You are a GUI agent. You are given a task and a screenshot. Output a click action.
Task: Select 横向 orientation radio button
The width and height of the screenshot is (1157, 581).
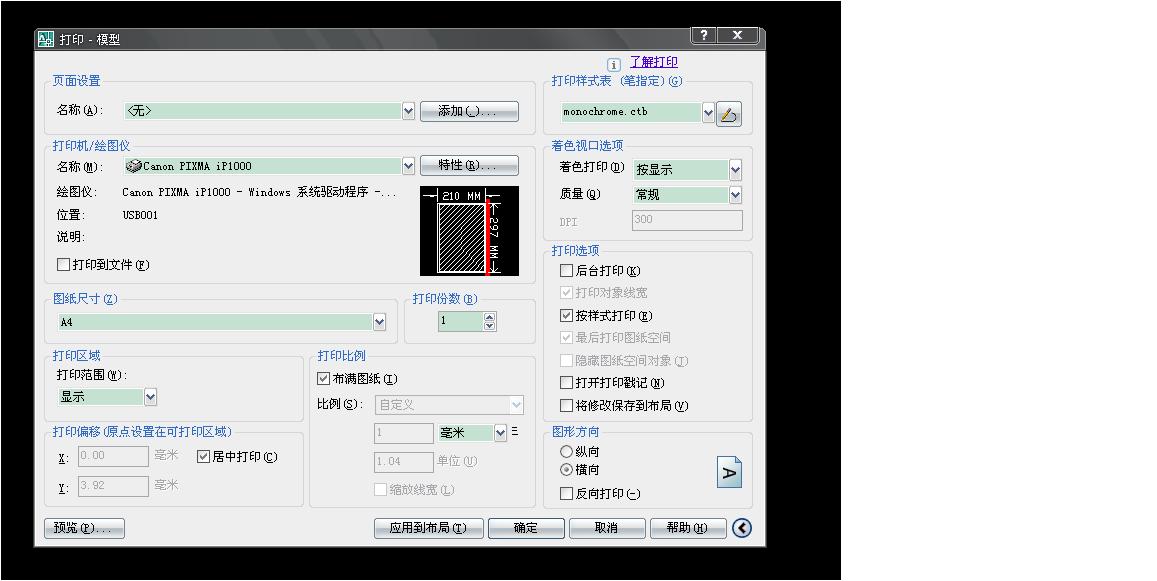567,470
